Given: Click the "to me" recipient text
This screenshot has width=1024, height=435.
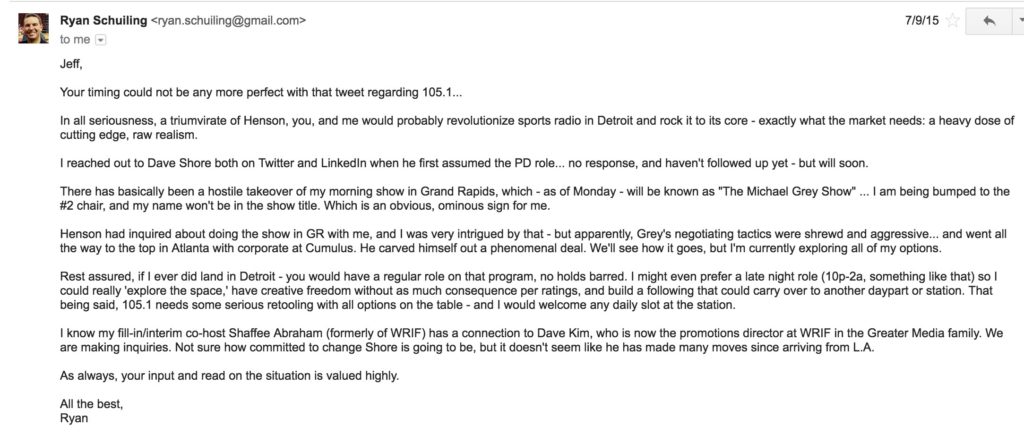Looking at the screenshot, I should tap(75, 40).
